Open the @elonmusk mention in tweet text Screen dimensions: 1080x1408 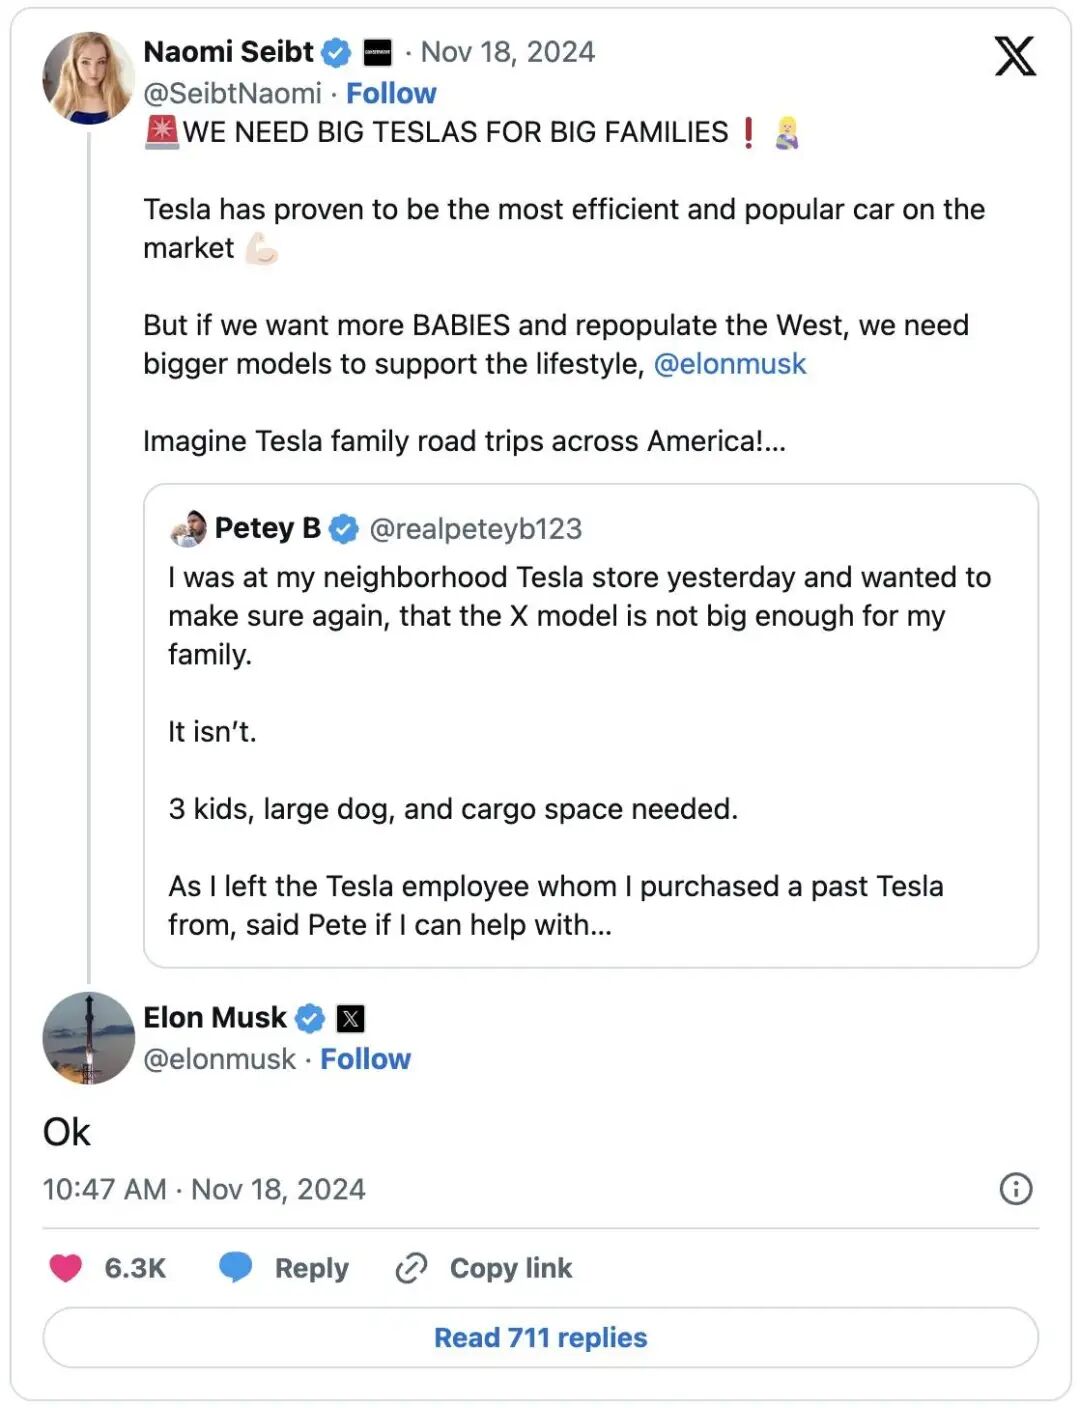pos(729,364)
